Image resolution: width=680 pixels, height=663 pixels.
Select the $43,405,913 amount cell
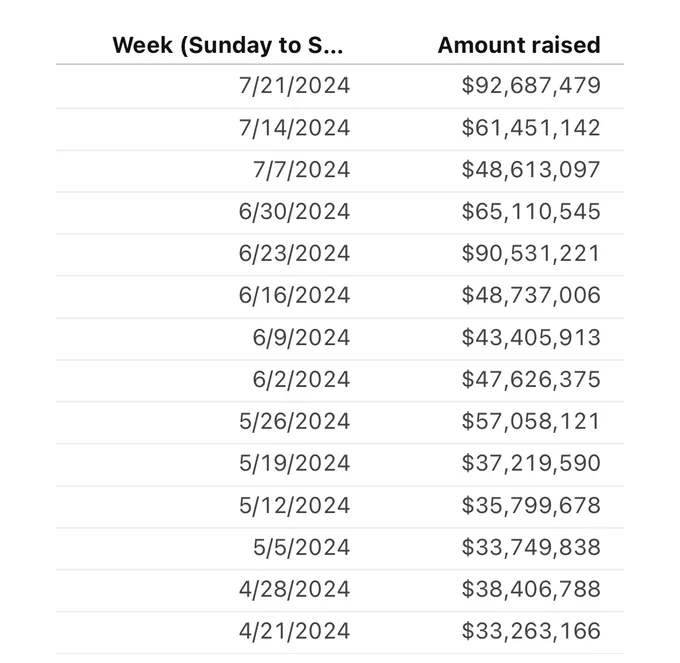[531, 337]
